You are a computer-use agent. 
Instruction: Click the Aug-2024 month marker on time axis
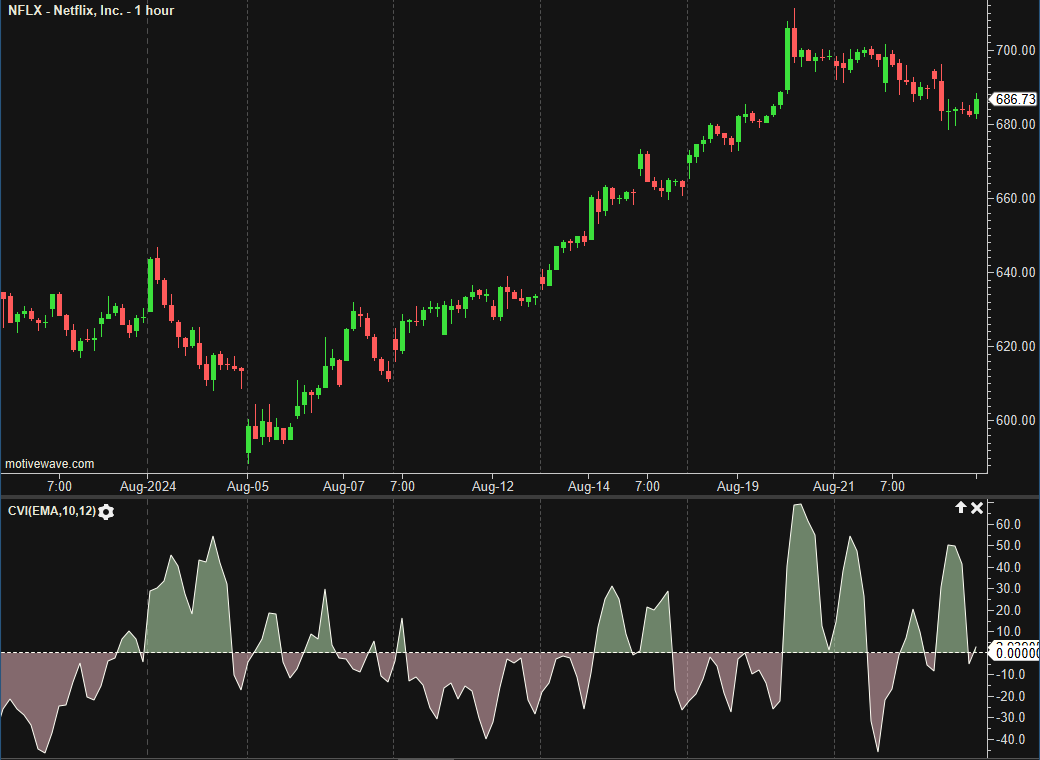click(148, 487)
